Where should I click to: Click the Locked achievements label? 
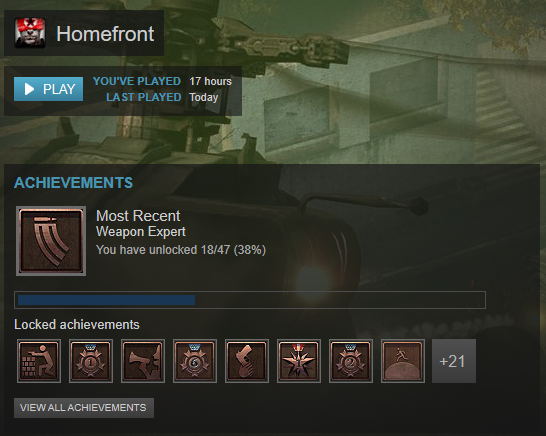pyautogui.click(x=77, y=325)
